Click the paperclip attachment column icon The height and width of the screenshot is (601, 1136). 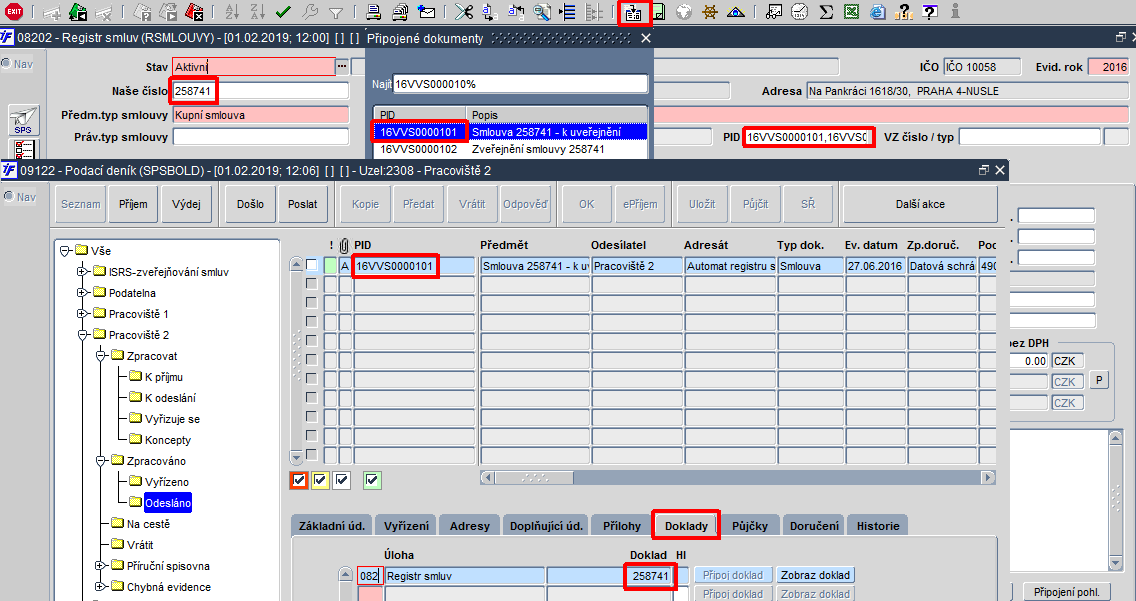345,245
